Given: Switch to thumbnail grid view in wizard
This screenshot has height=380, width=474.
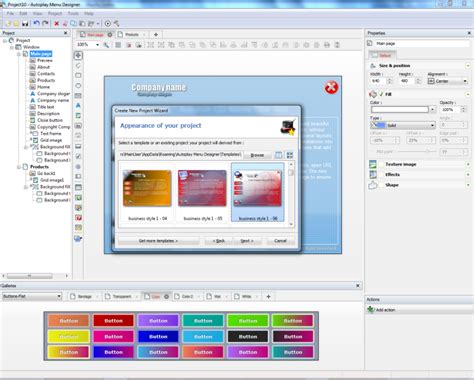Looking at the screenshot, I should click(290, 155).
